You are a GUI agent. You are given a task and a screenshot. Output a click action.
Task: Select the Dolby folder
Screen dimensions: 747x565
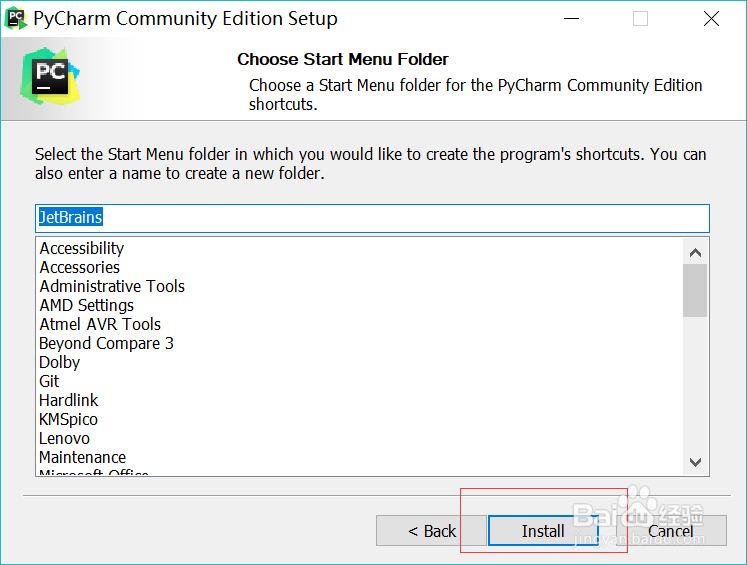[x=60, y=362]
